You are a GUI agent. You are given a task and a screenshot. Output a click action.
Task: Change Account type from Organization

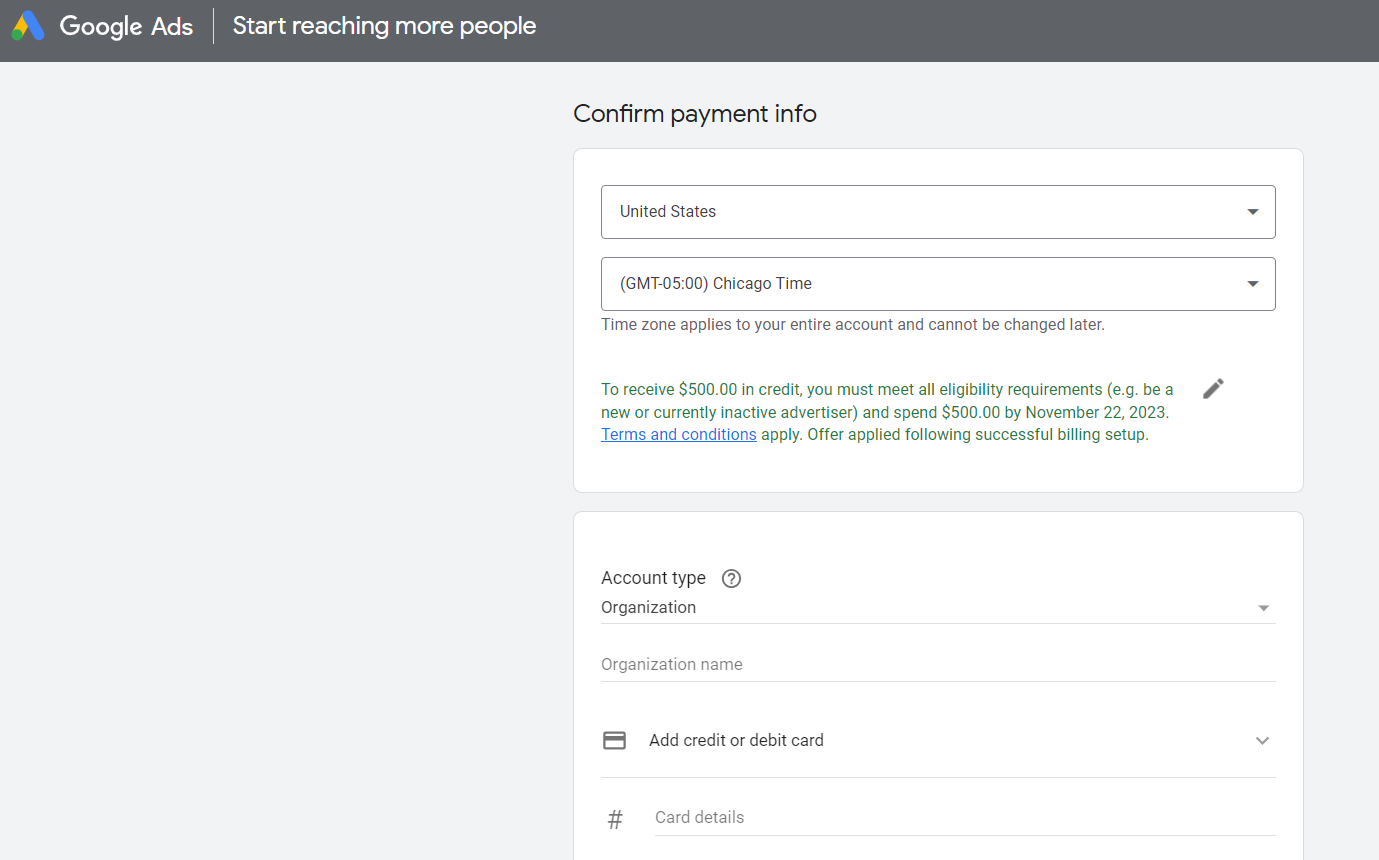pyautogui.click(x=938, y=607)
